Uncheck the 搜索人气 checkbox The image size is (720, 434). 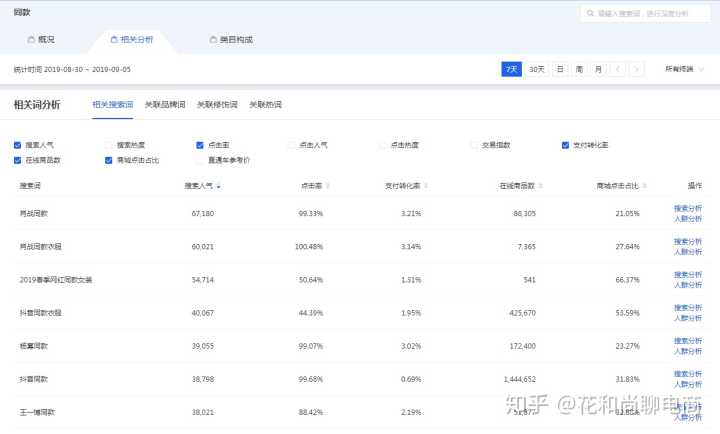(x=17, y=145)
